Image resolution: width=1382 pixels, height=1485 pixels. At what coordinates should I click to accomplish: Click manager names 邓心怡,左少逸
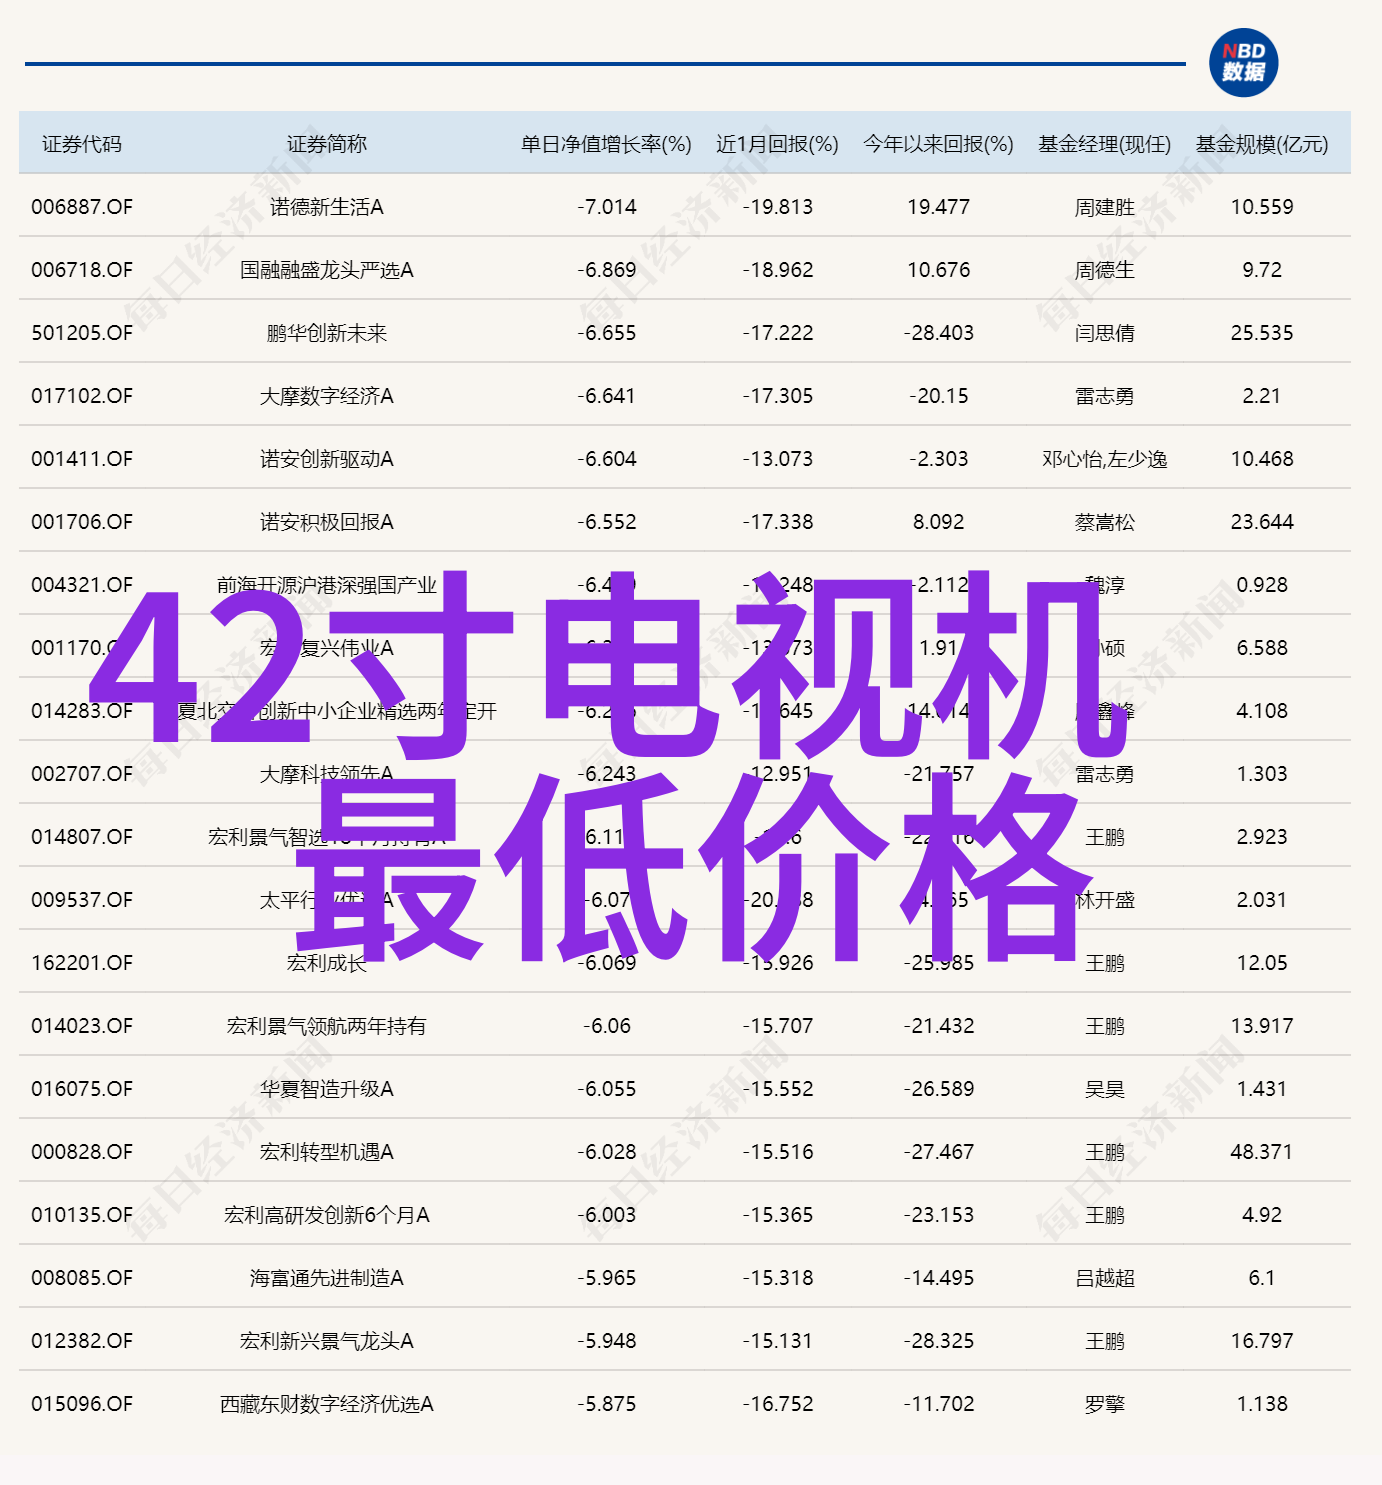[x=1105, y=459]
